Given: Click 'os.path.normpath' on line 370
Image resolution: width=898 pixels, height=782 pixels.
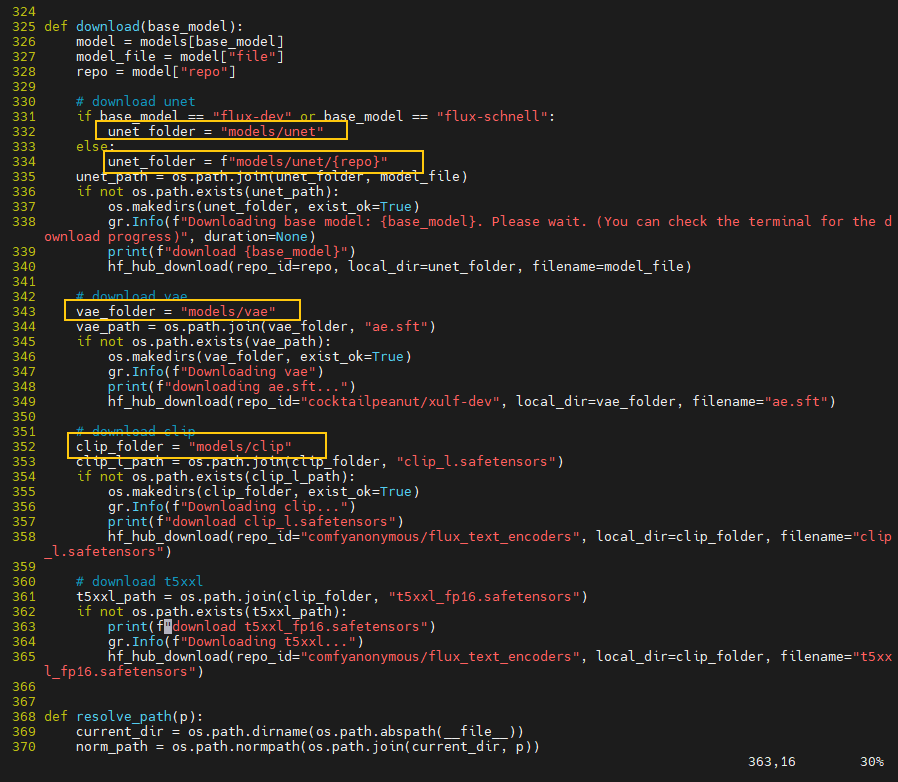Looking at the screenshot, I should tap(236, 746).
